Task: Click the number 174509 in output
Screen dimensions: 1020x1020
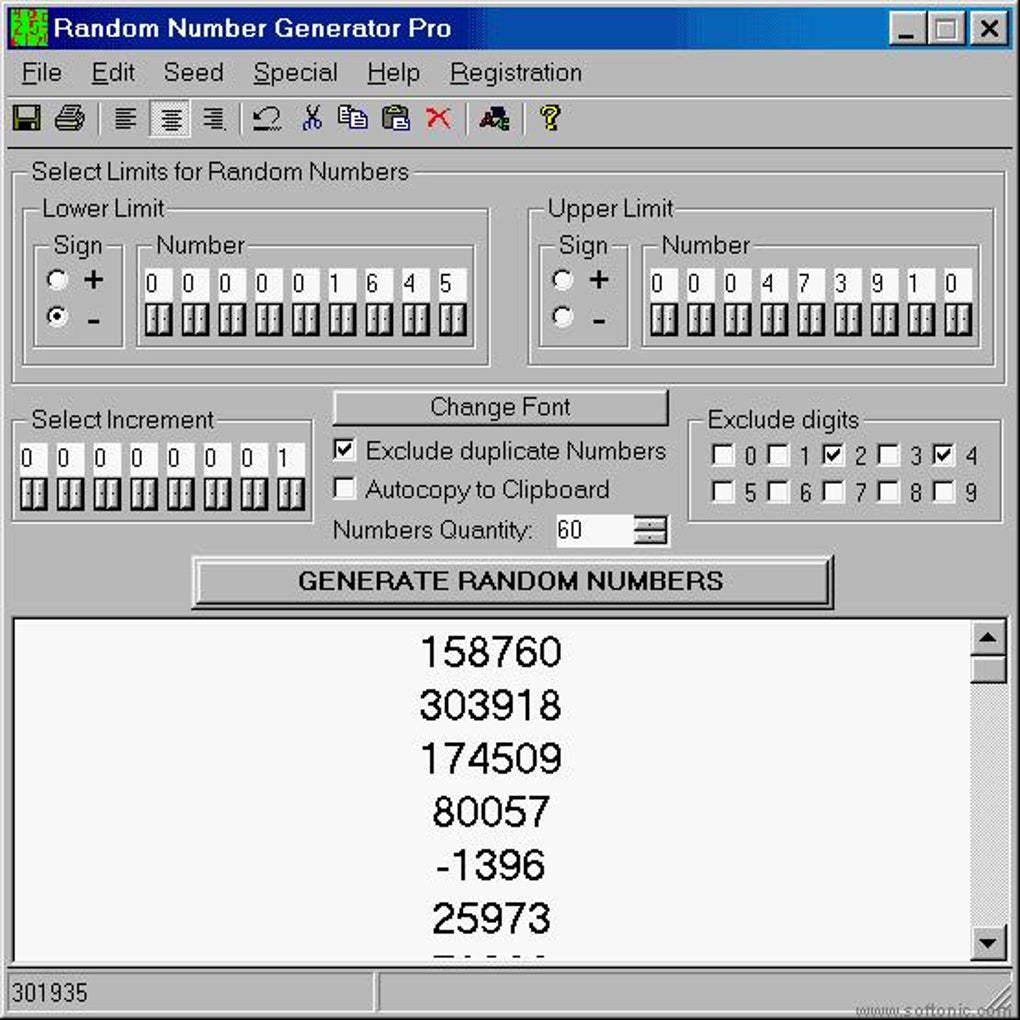Action: click(x=490, y=758)
